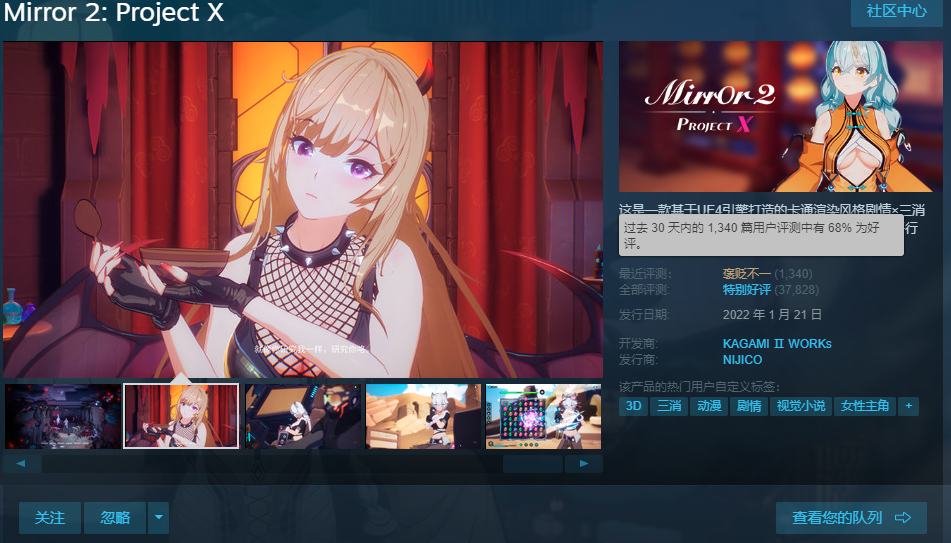Screen dimensions: 951x543
Task: Expand the dropdown arrow next to 忽略
Action: (159, 518)
